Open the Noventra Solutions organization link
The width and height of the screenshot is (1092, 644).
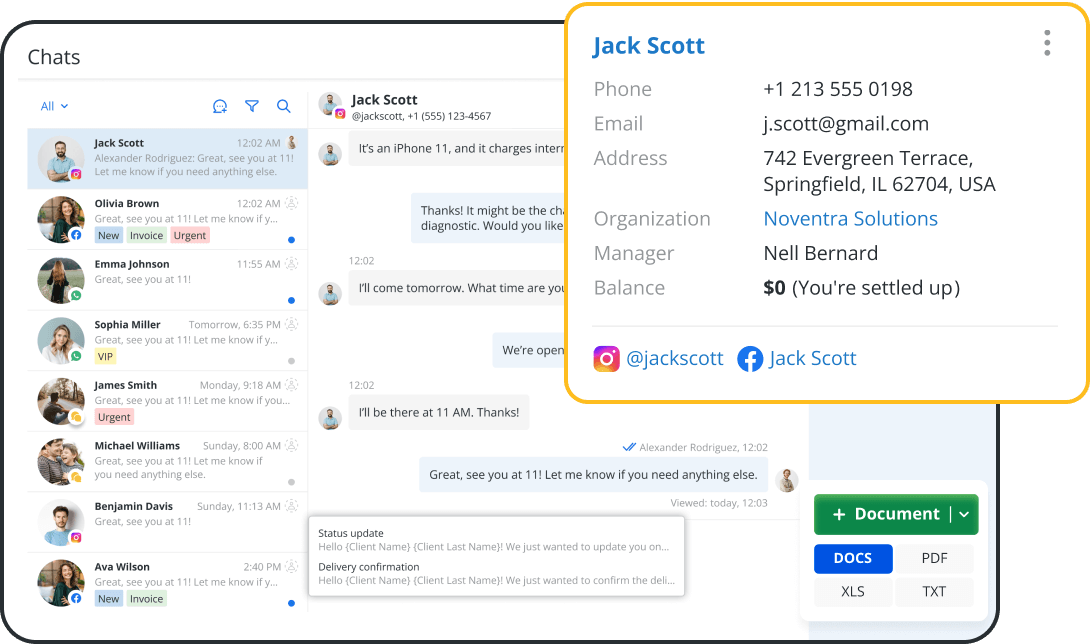pyautogui.click(x=850, y=218)
